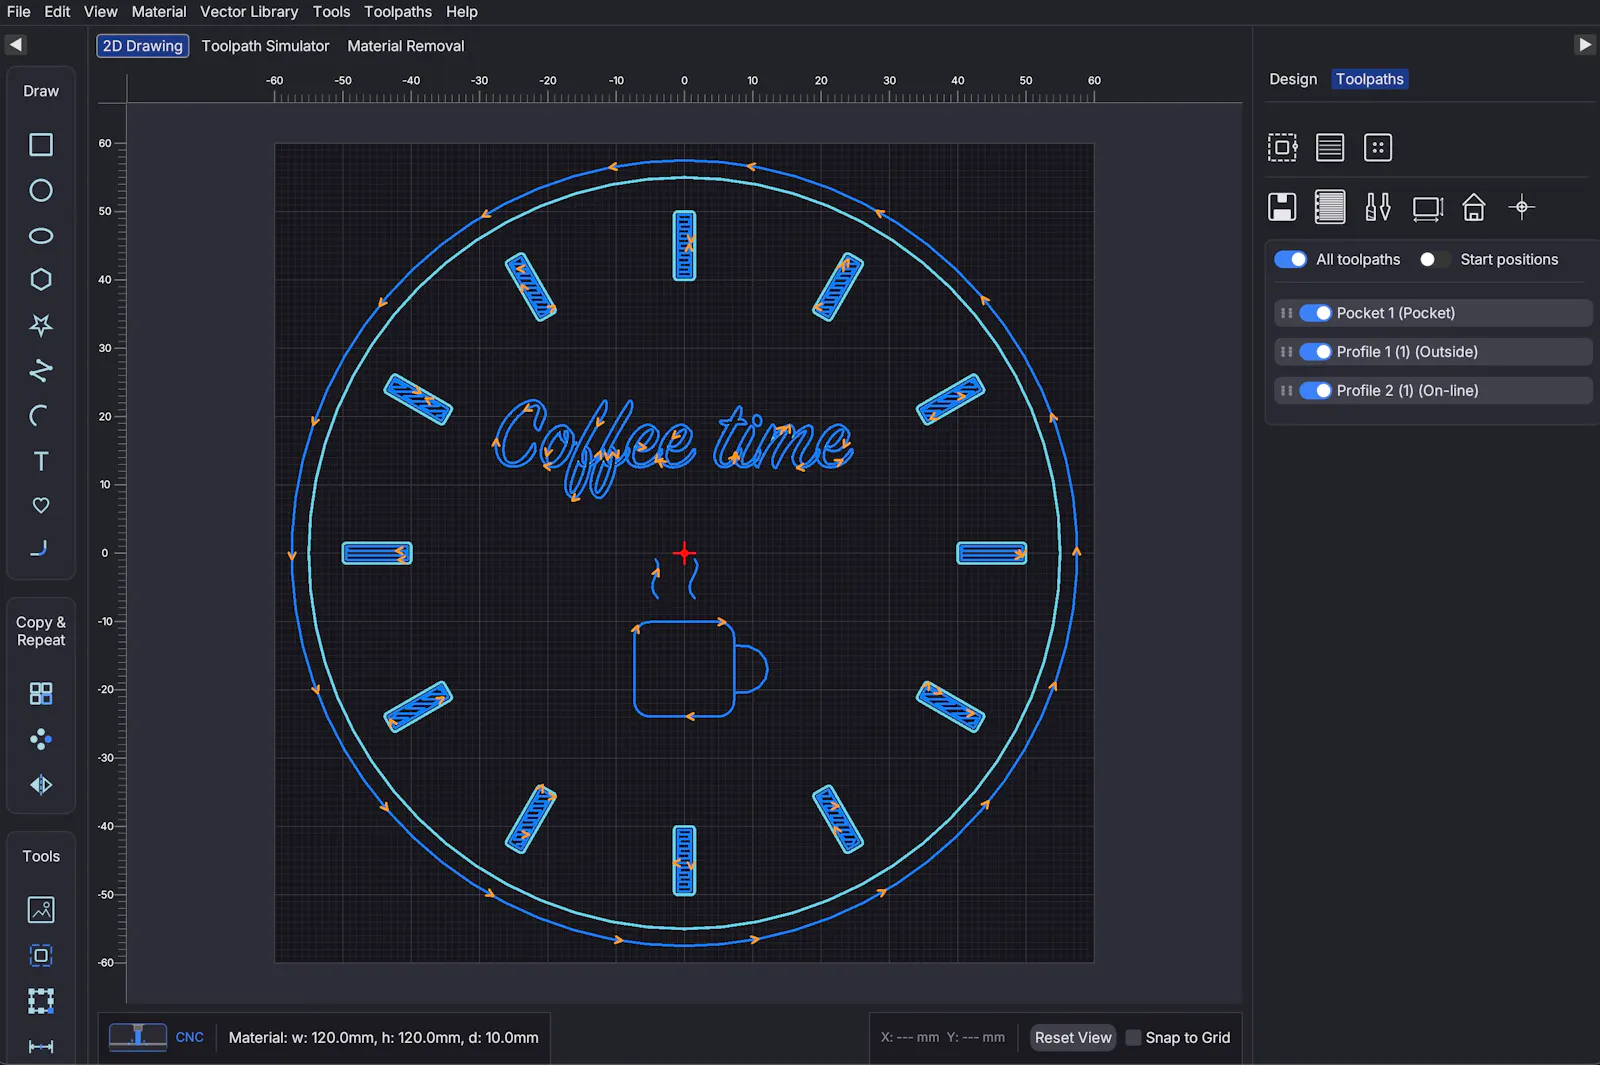The image size is (1600, 1065).
Task: Select the Rectangle draw tool
Action: pos(41,145)
